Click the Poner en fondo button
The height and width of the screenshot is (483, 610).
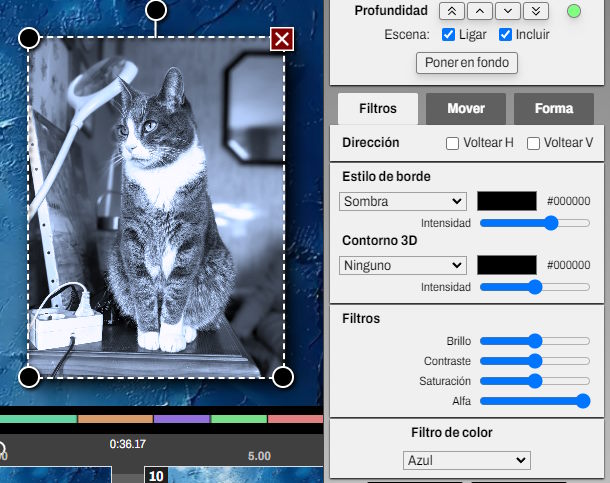click(466, 63)
